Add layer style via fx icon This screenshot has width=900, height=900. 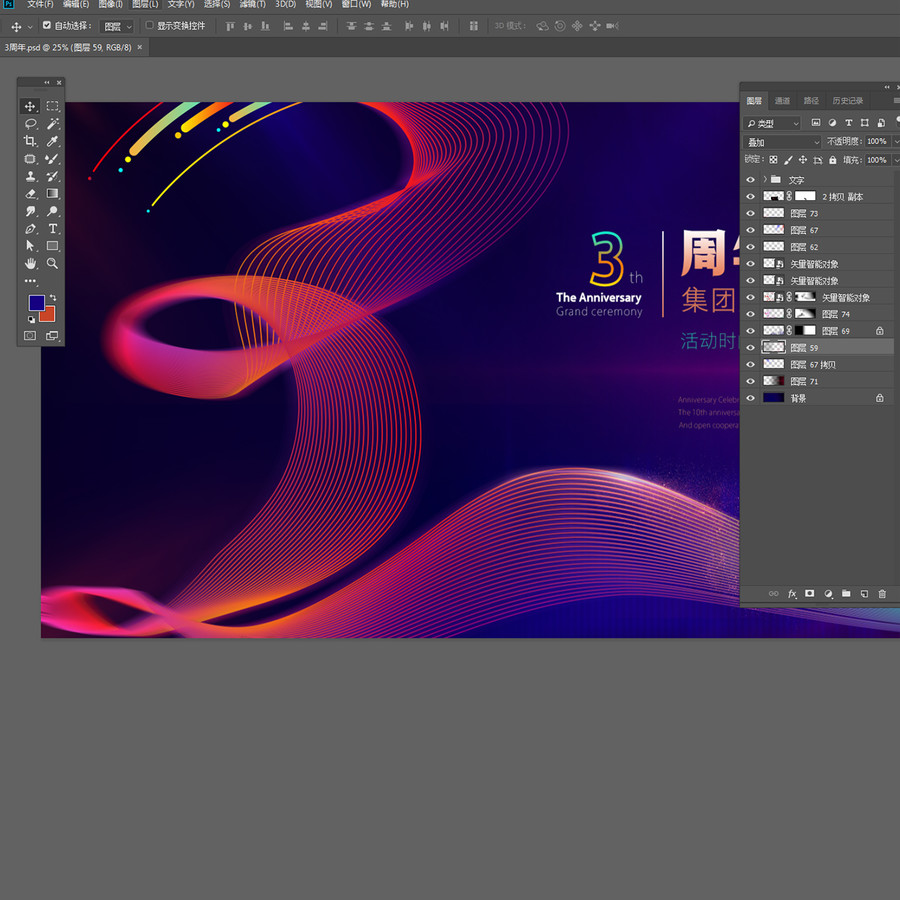pos(792,594)
